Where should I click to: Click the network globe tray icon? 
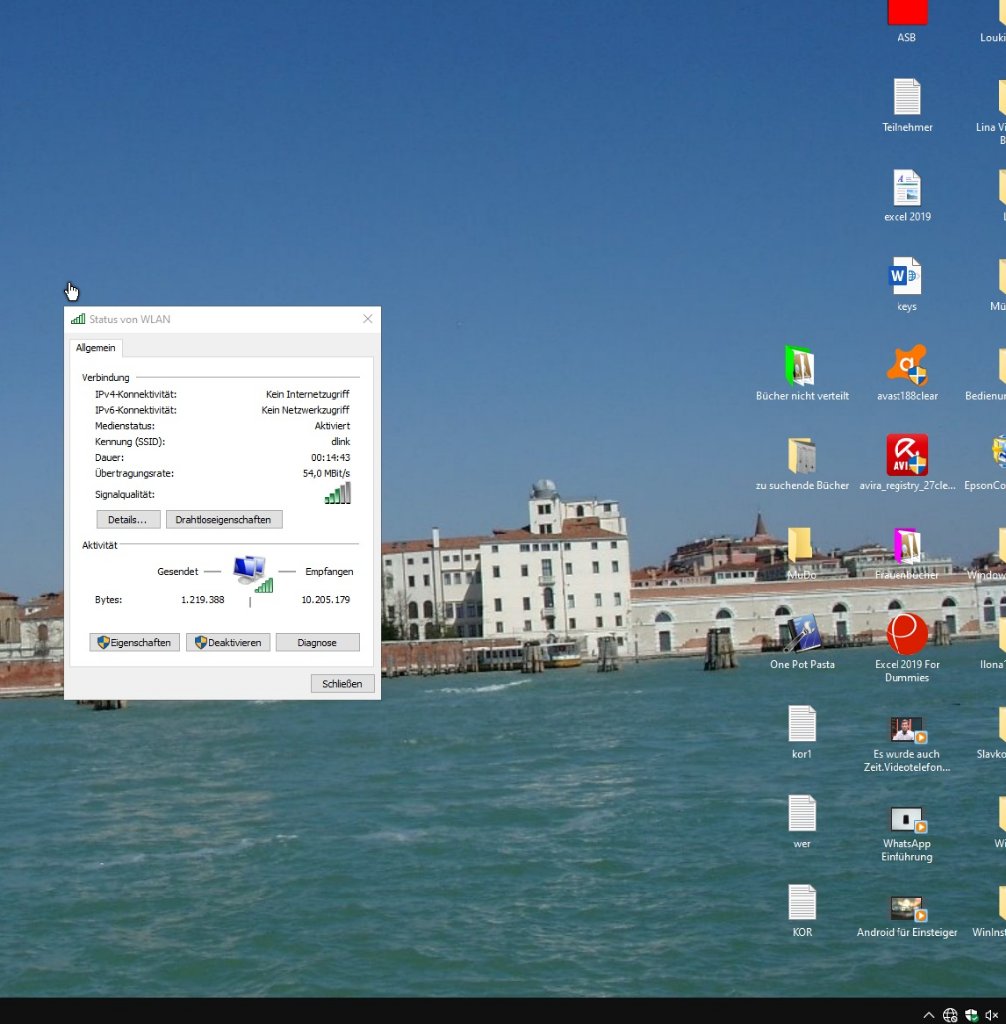[x=950, y=1015]
